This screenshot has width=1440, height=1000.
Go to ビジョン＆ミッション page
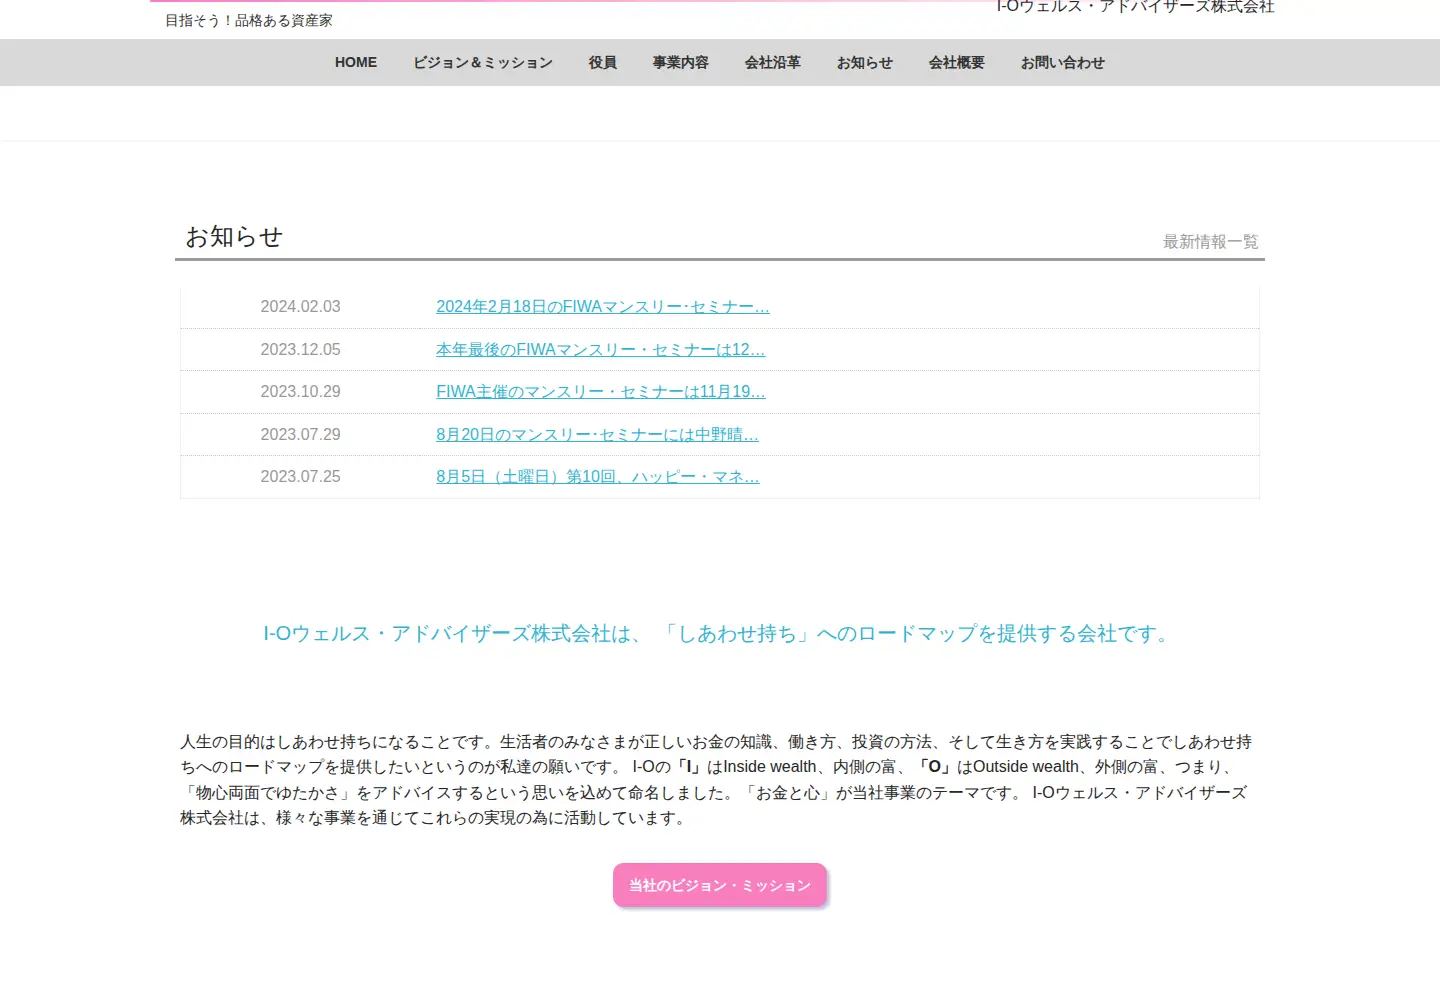point(483,62)
